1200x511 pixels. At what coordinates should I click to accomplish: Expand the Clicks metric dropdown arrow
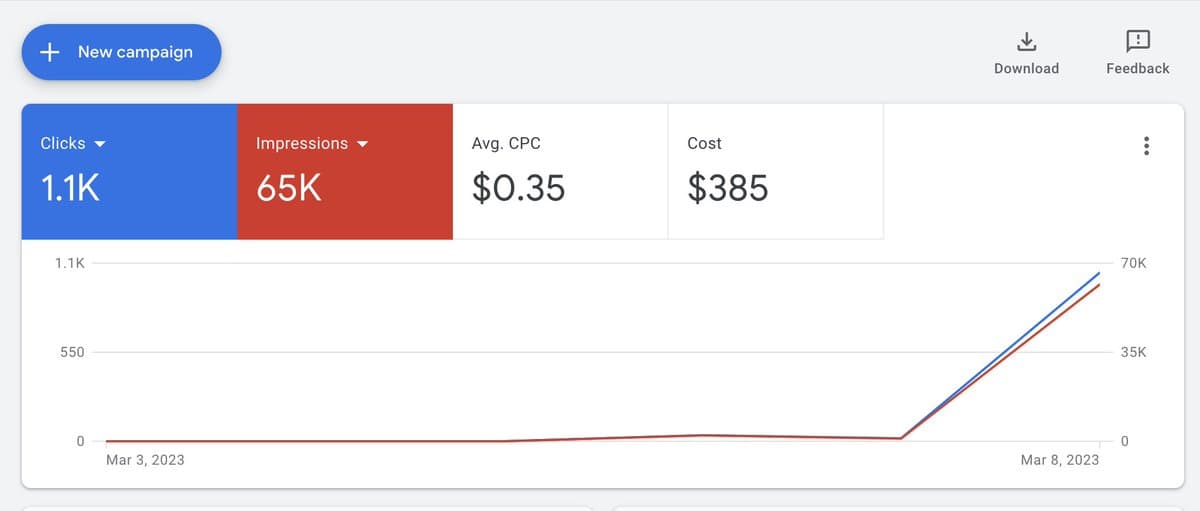[x=99, y=144]
